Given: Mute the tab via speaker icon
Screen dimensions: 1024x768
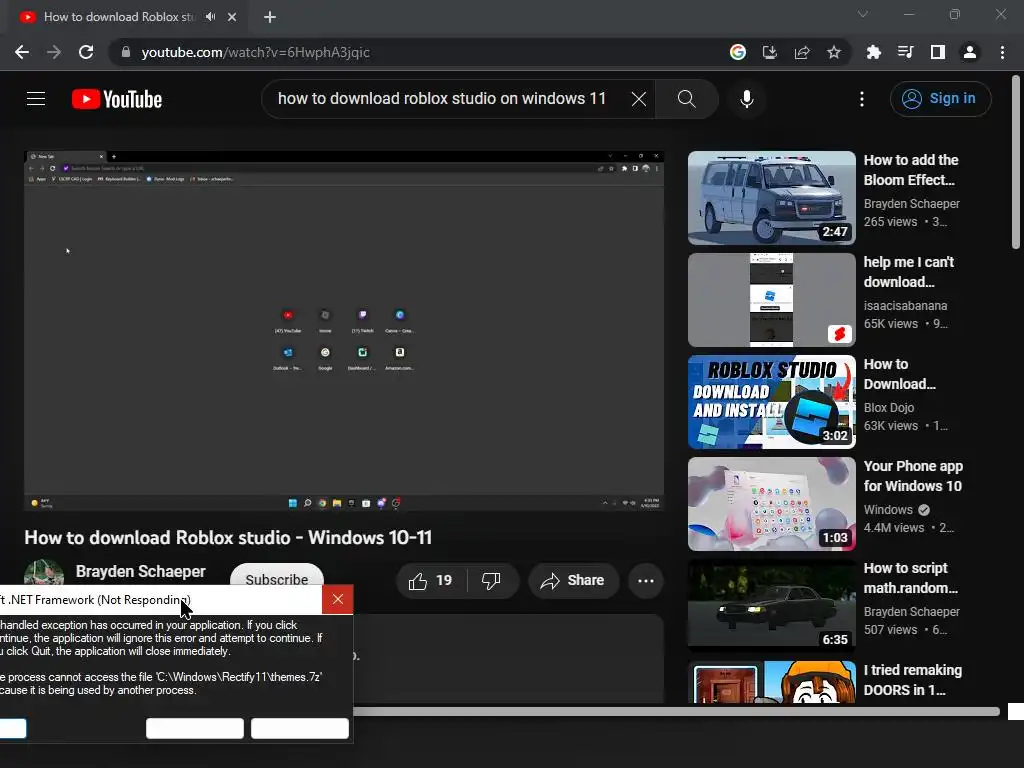Looking at the screenshot, I should click(210, 17).
